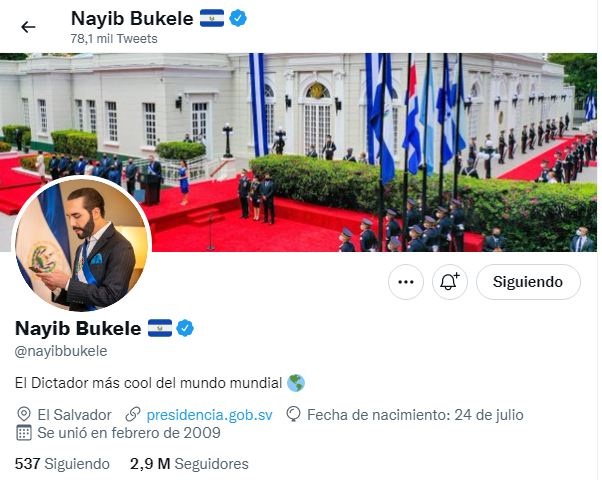This screenshot has width=602, height=480.
Task: Enable notifications with the bell icon
Action: 450,282
